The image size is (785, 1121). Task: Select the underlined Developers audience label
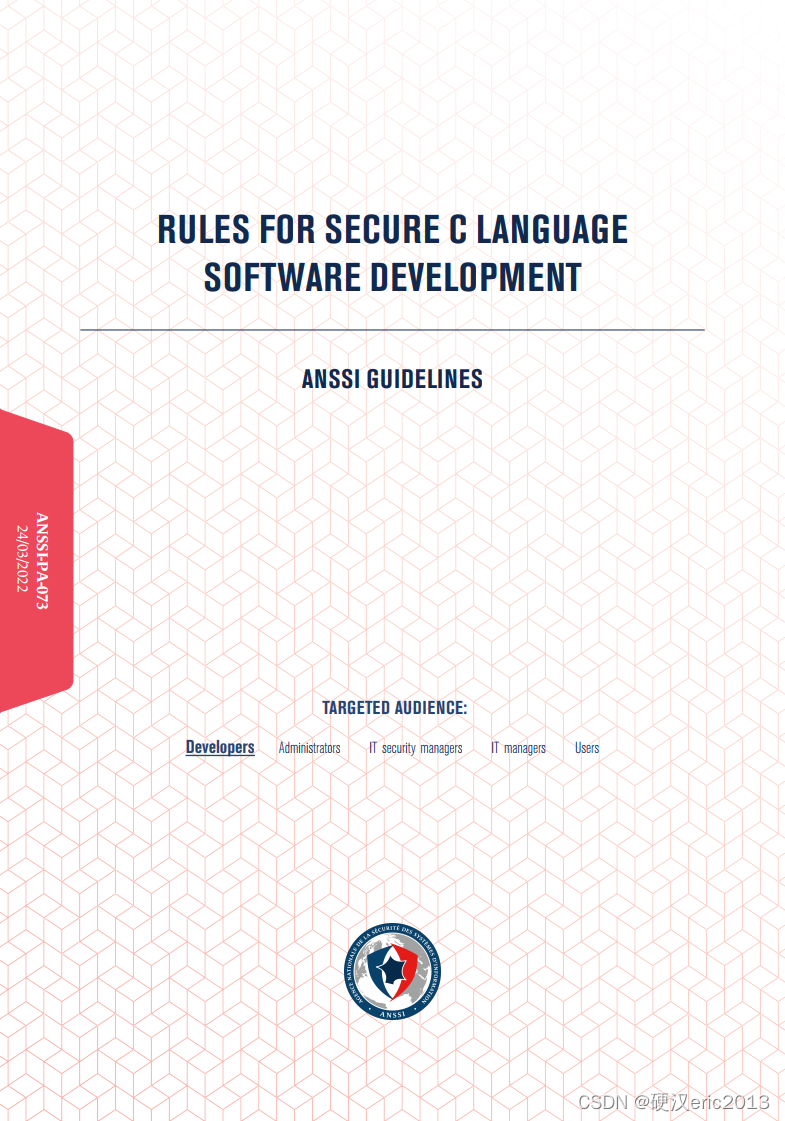220,747
